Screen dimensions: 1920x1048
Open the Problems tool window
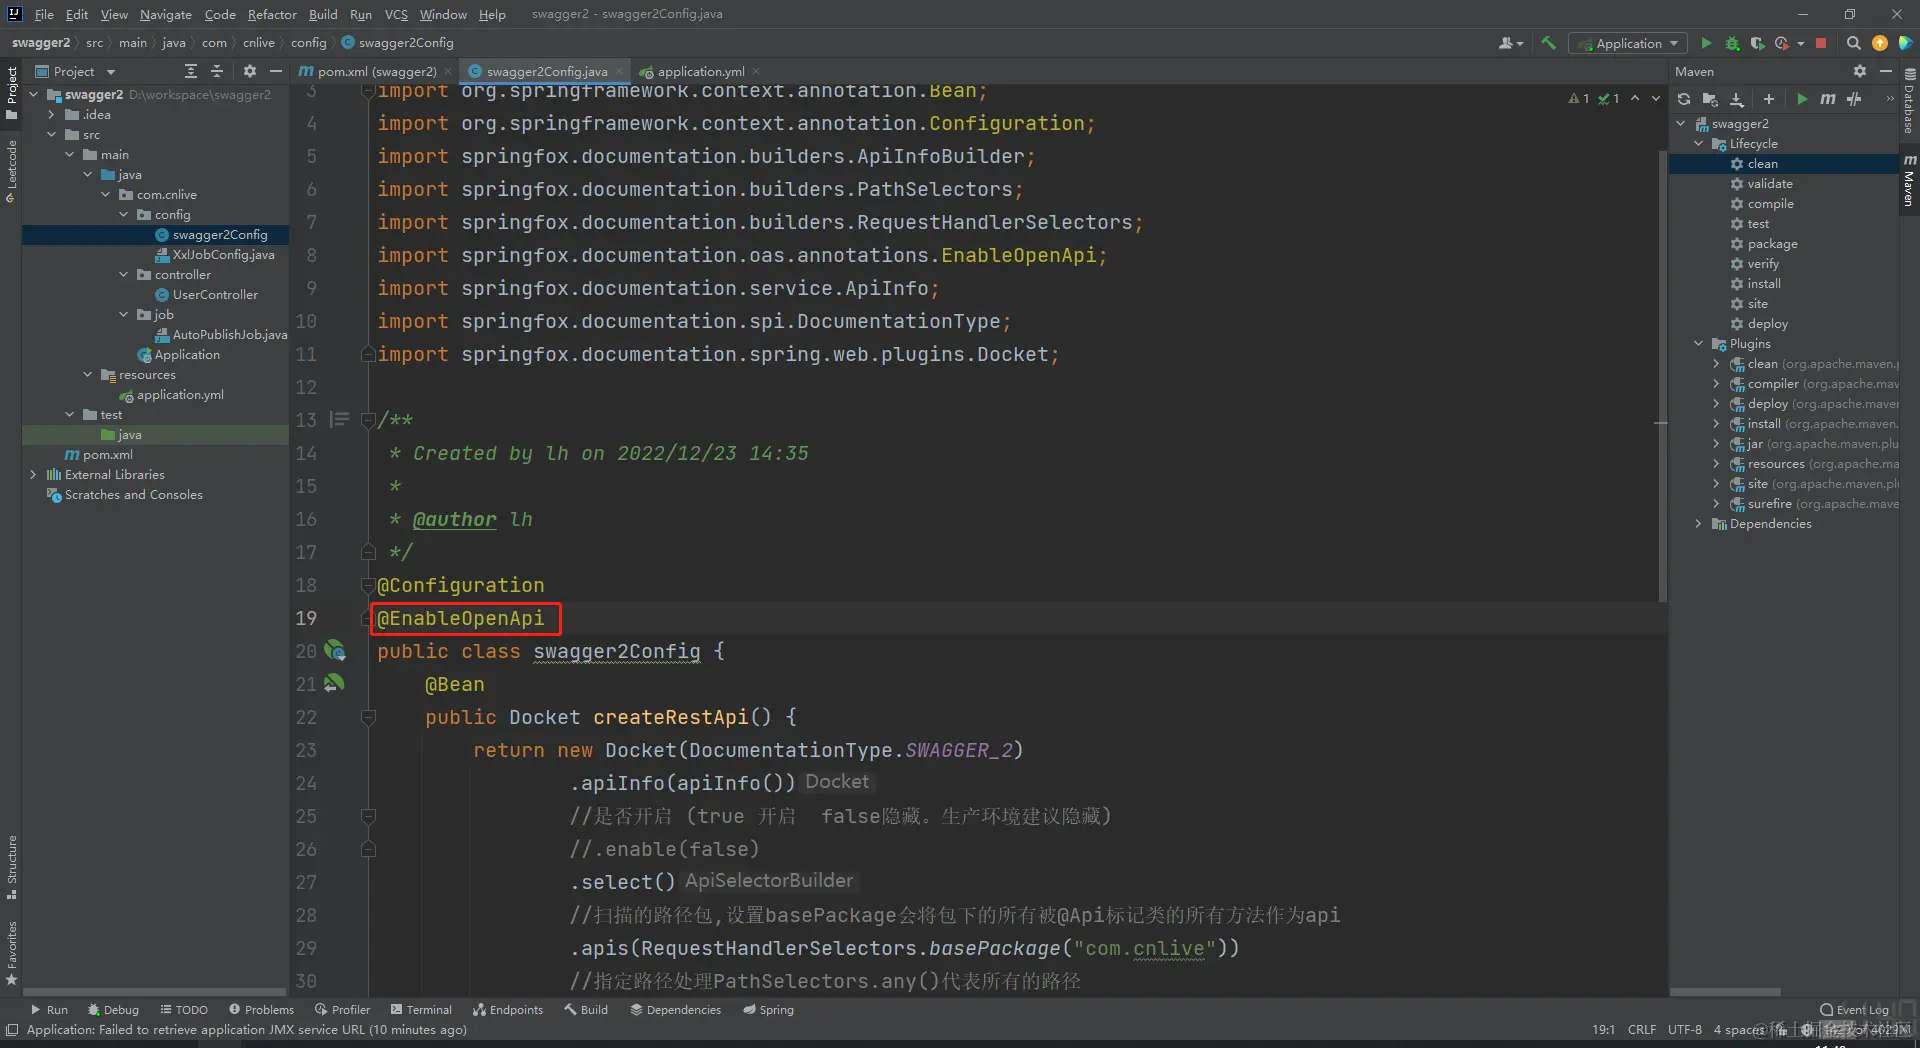[x=261, y=1010]
